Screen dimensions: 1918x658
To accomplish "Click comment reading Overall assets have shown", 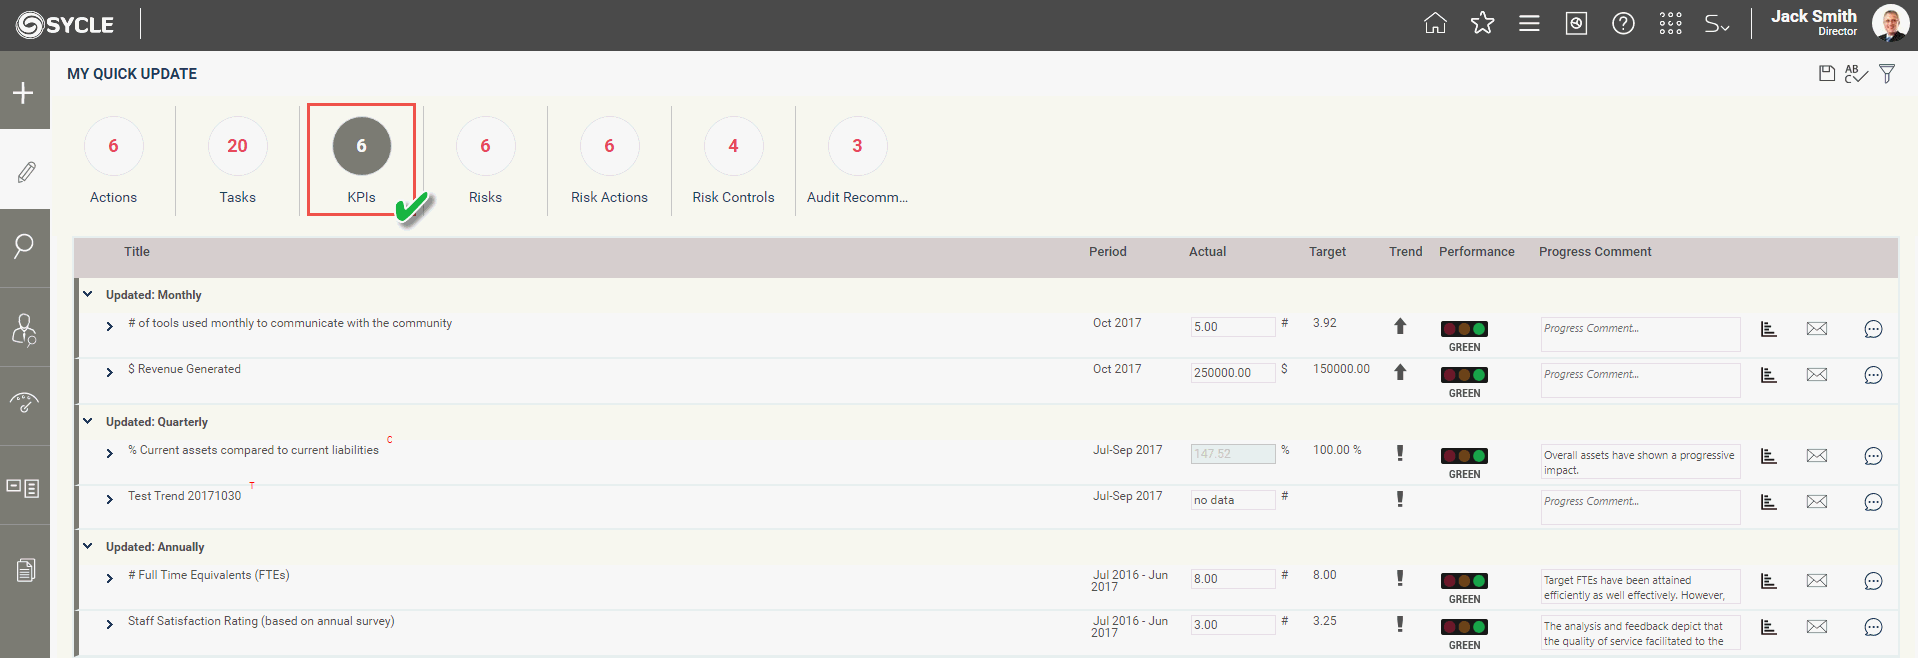I will 1640,461.
